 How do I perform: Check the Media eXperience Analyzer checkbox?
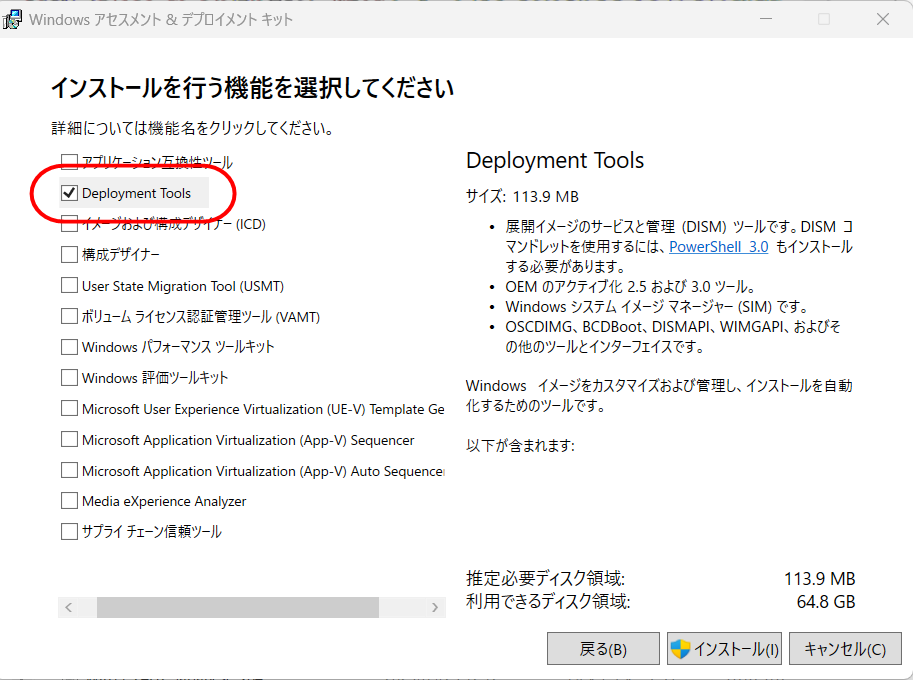[x=69, y=501]
